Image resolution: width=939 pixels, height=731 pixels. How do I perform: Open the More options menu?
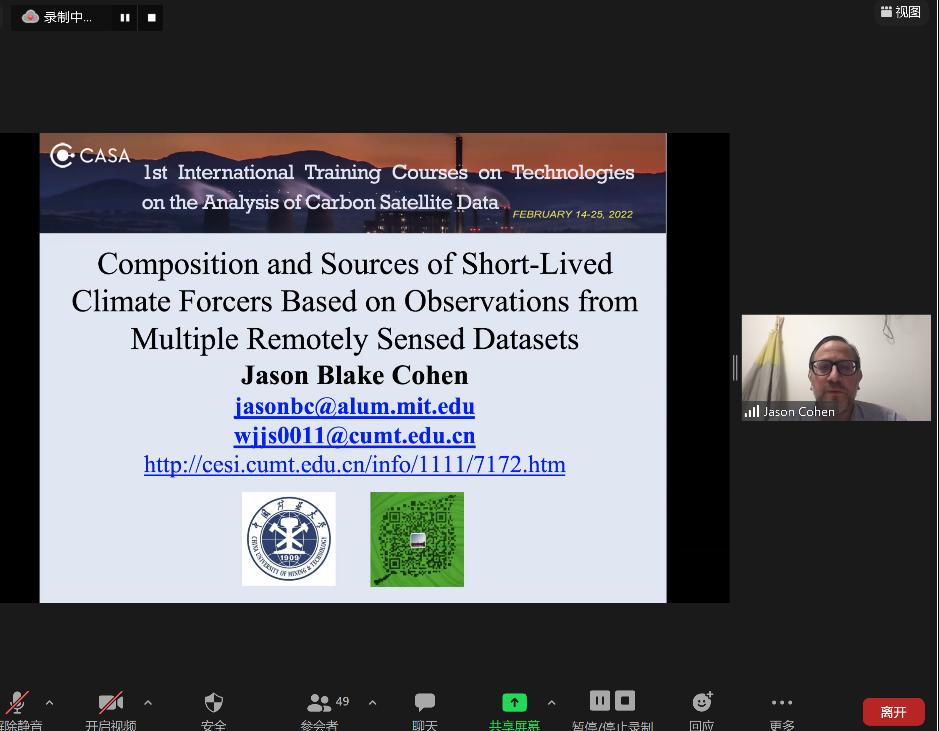(782, 703)
